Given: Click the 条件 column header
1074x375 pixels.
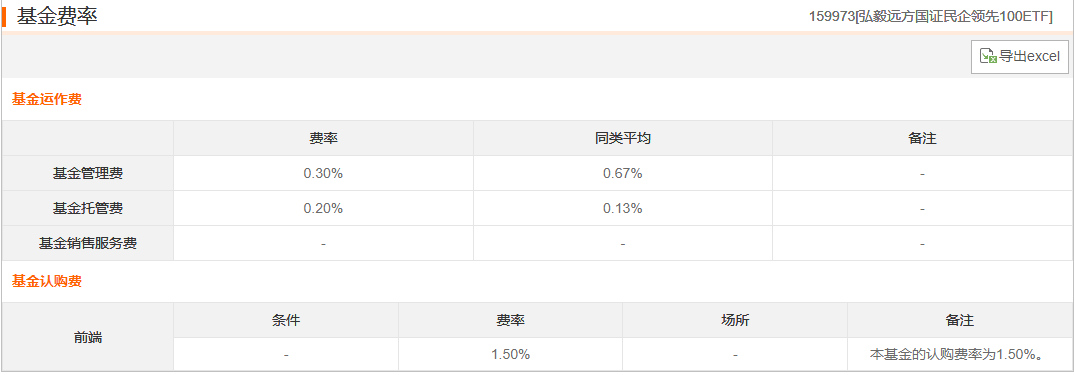Looking at the screenshot, I should click(x=286, y=320).
